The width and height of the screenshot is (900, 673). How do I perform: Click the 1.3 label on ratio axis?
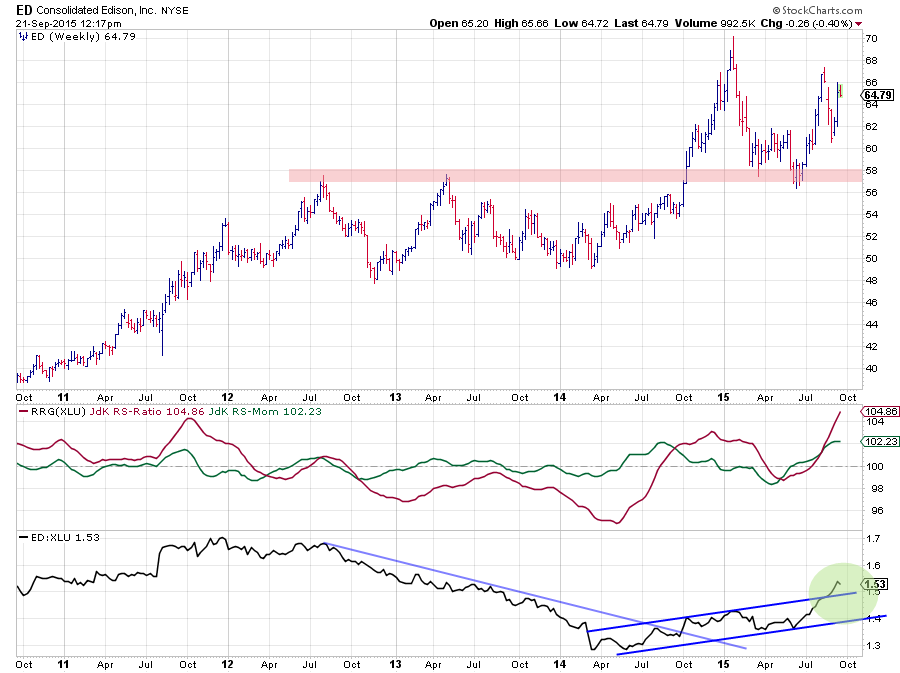[x=873, y=645]
